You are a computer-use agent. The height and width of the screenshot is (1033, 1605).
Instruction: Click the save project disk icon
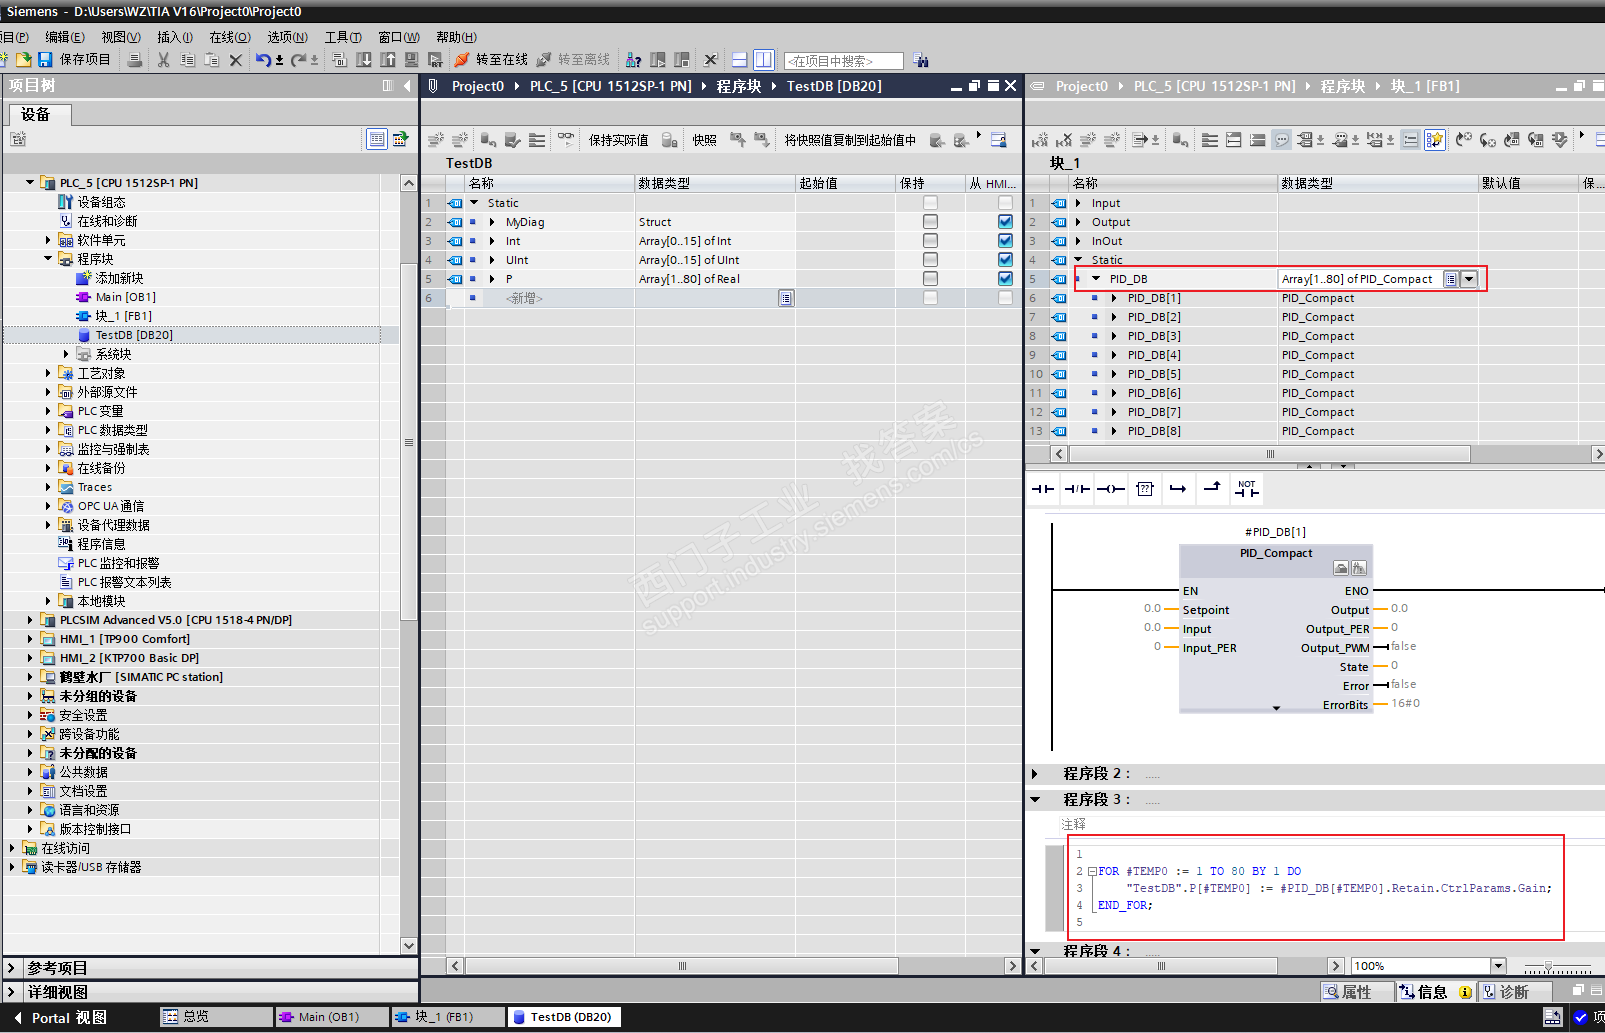45,60
